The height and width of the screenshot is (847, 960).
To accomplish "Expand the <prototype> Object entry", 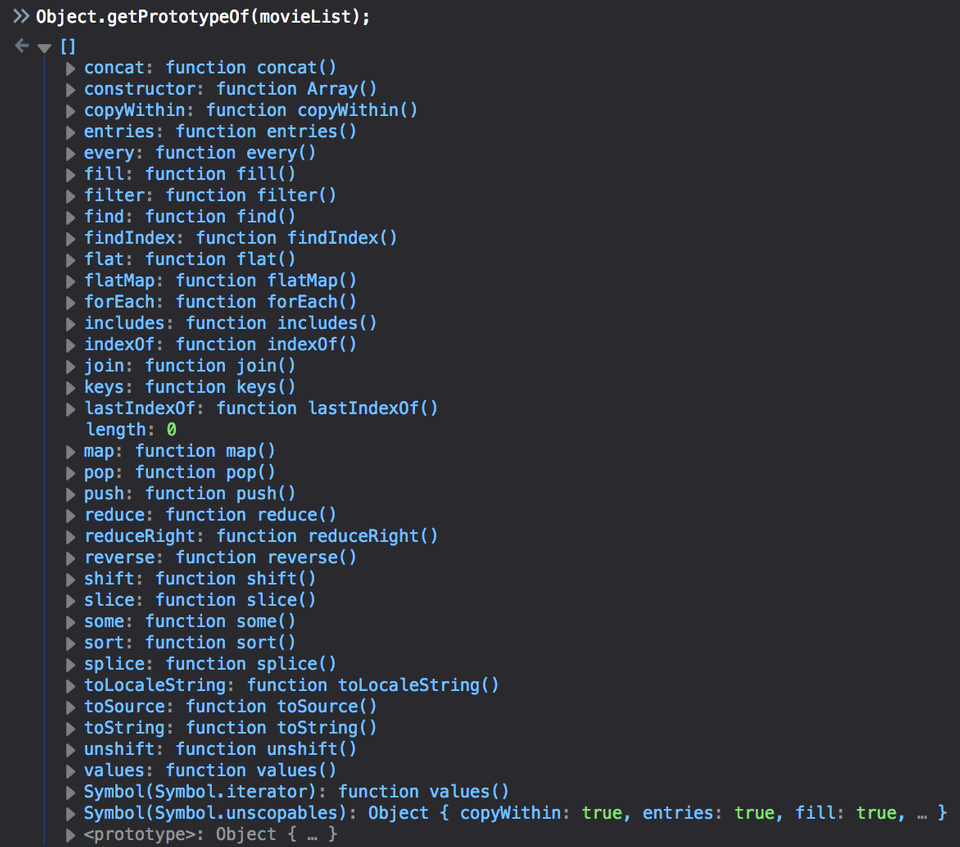I will [71, 834].
